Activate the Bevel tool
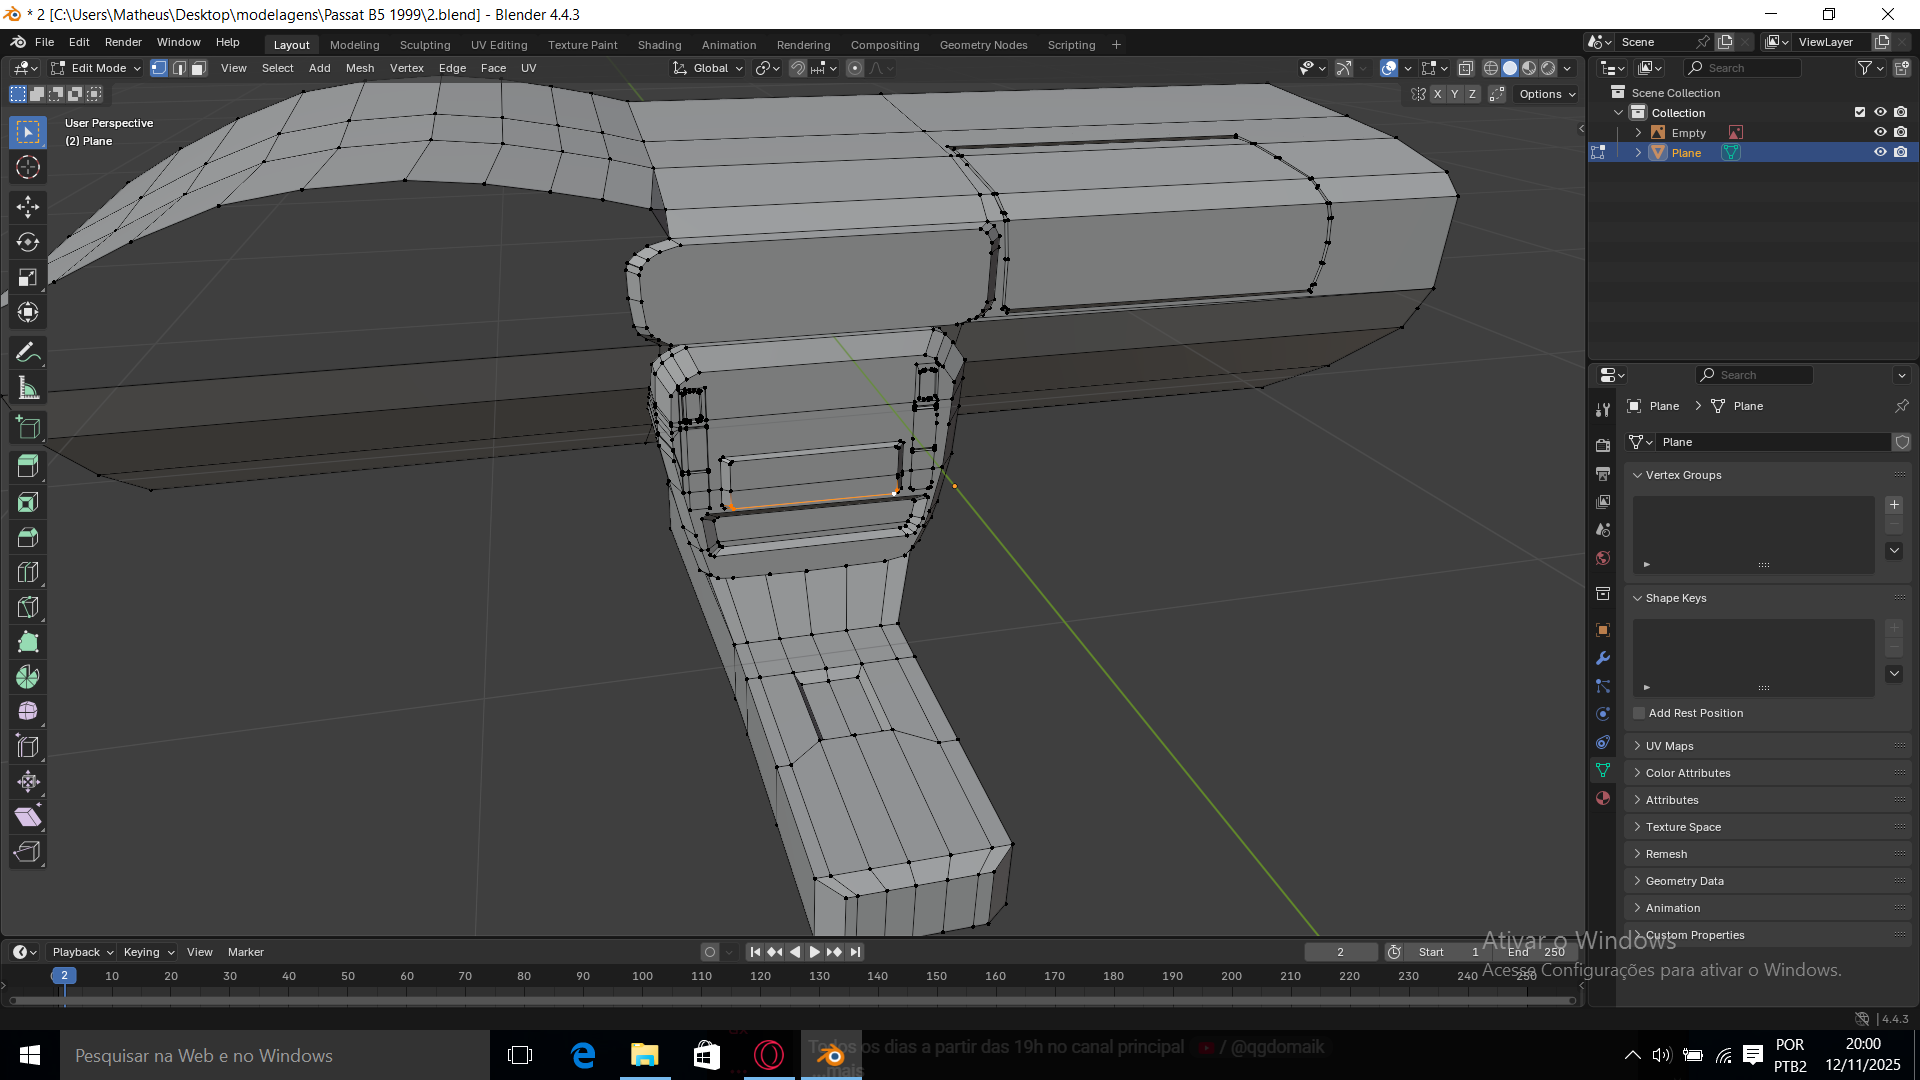Screen dimensions: 1920x1080 (28, 537)
